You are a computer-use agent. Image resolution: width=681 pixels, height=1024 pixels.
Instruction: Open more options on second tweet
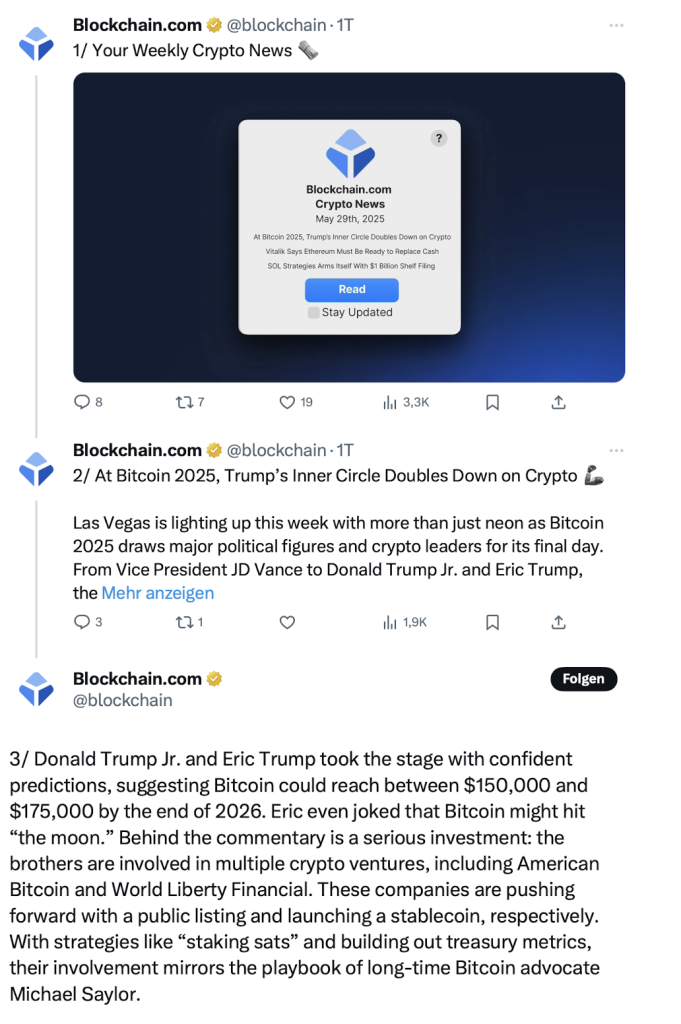coord(616,451)
